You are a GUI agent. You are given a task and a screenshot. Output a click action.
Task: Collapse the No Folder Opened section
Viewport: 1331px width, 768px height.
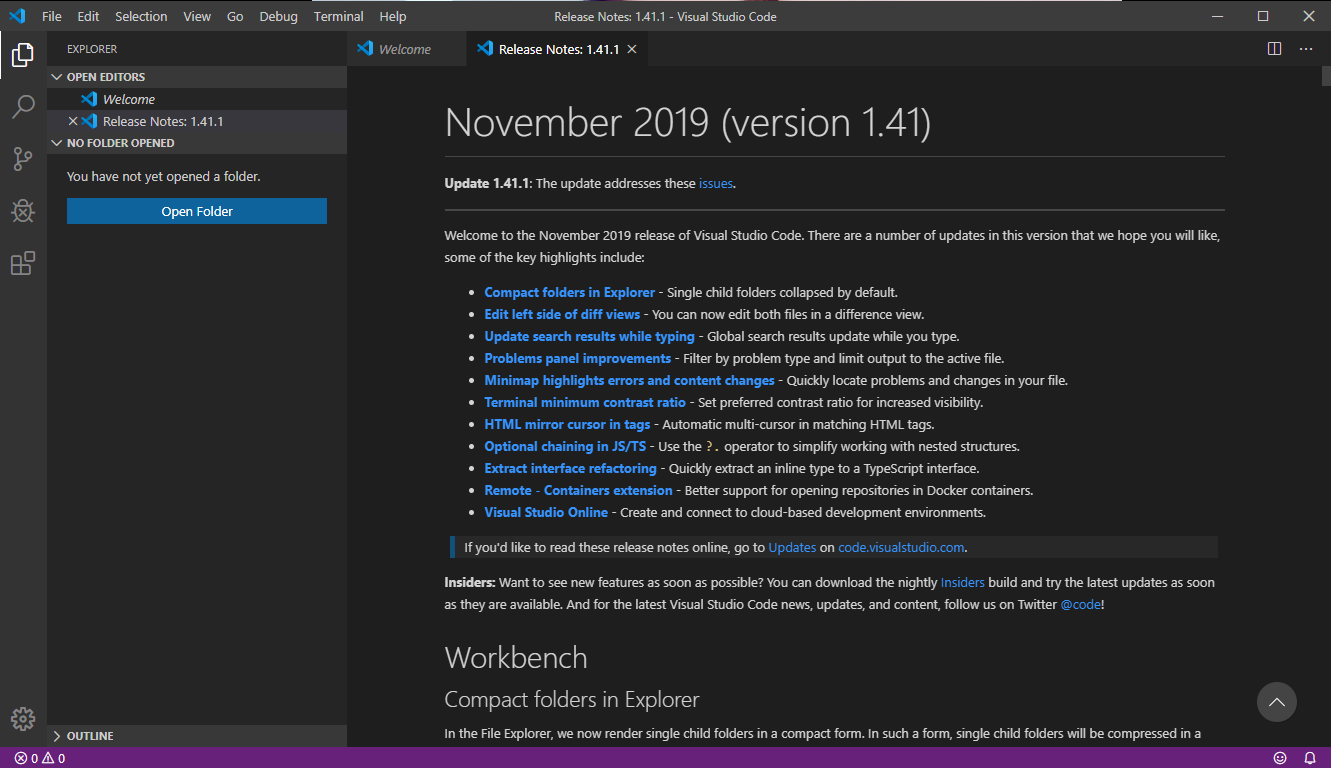pyautogui.click(x=197, y=143)
